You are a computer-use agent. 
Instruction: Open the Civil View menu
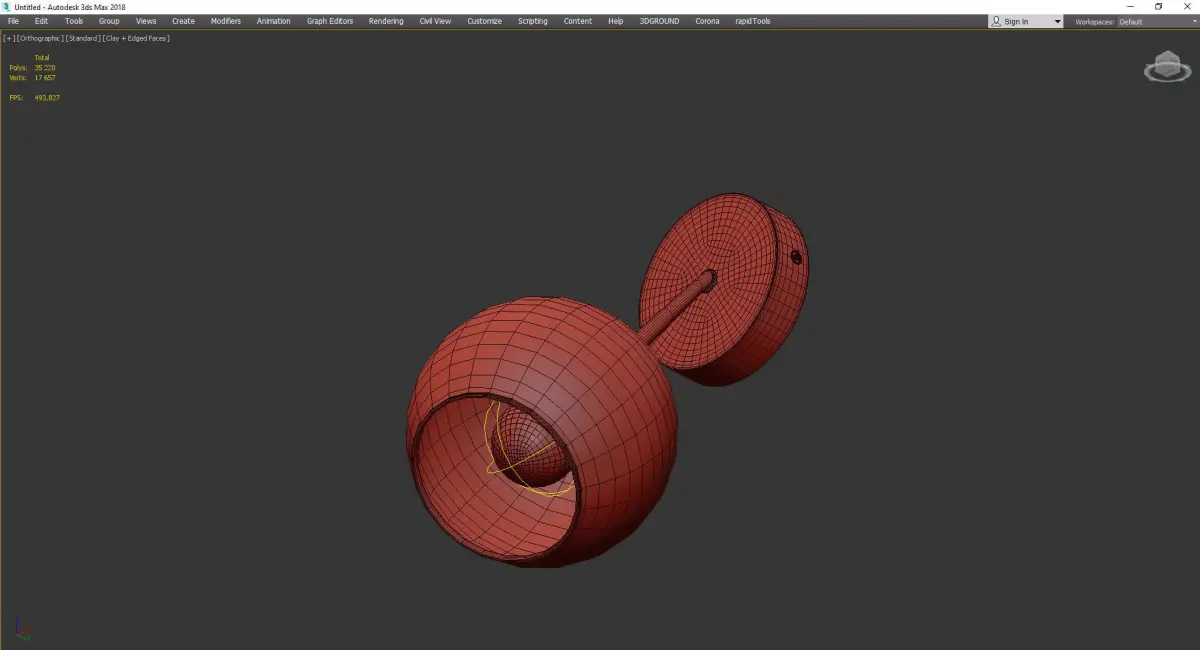[x=435, y=21]
